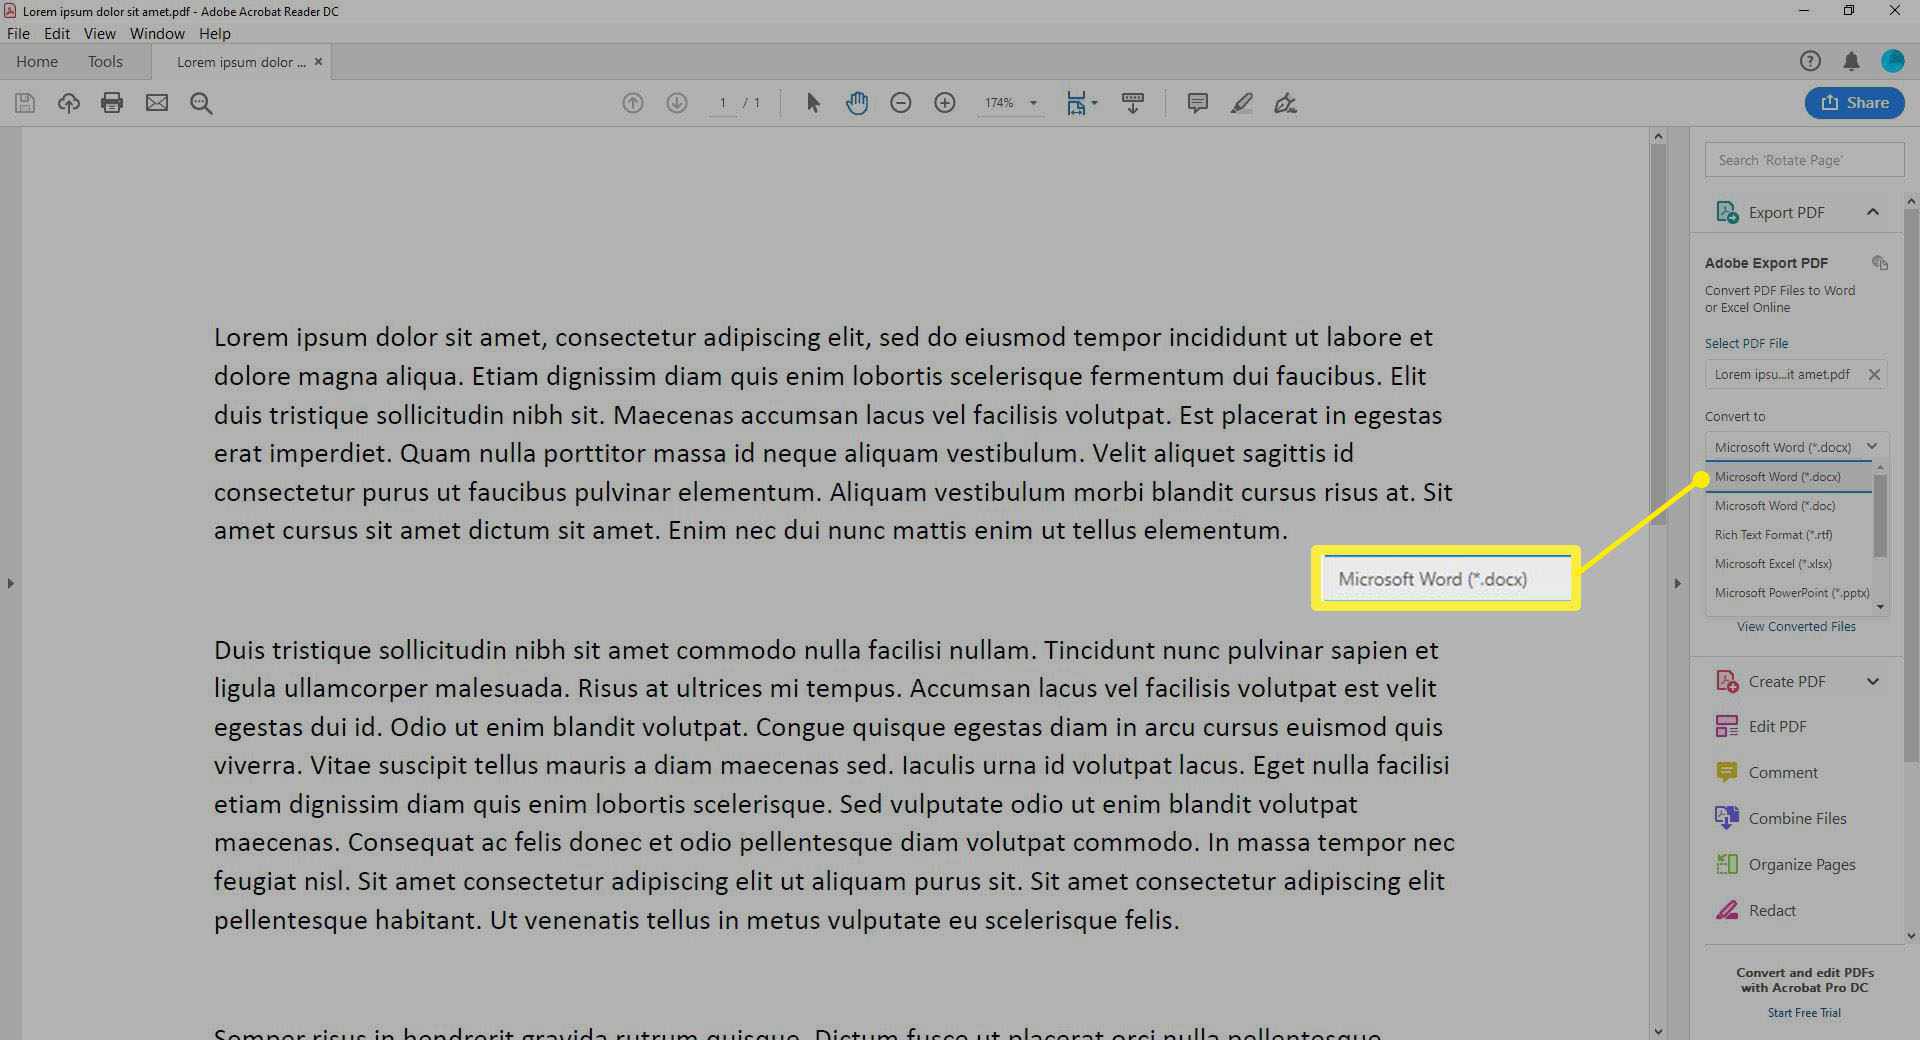Screen dimensions: 1920x1040
Task: Click the Start Free Trial link
Action: click(1804, 1013)
